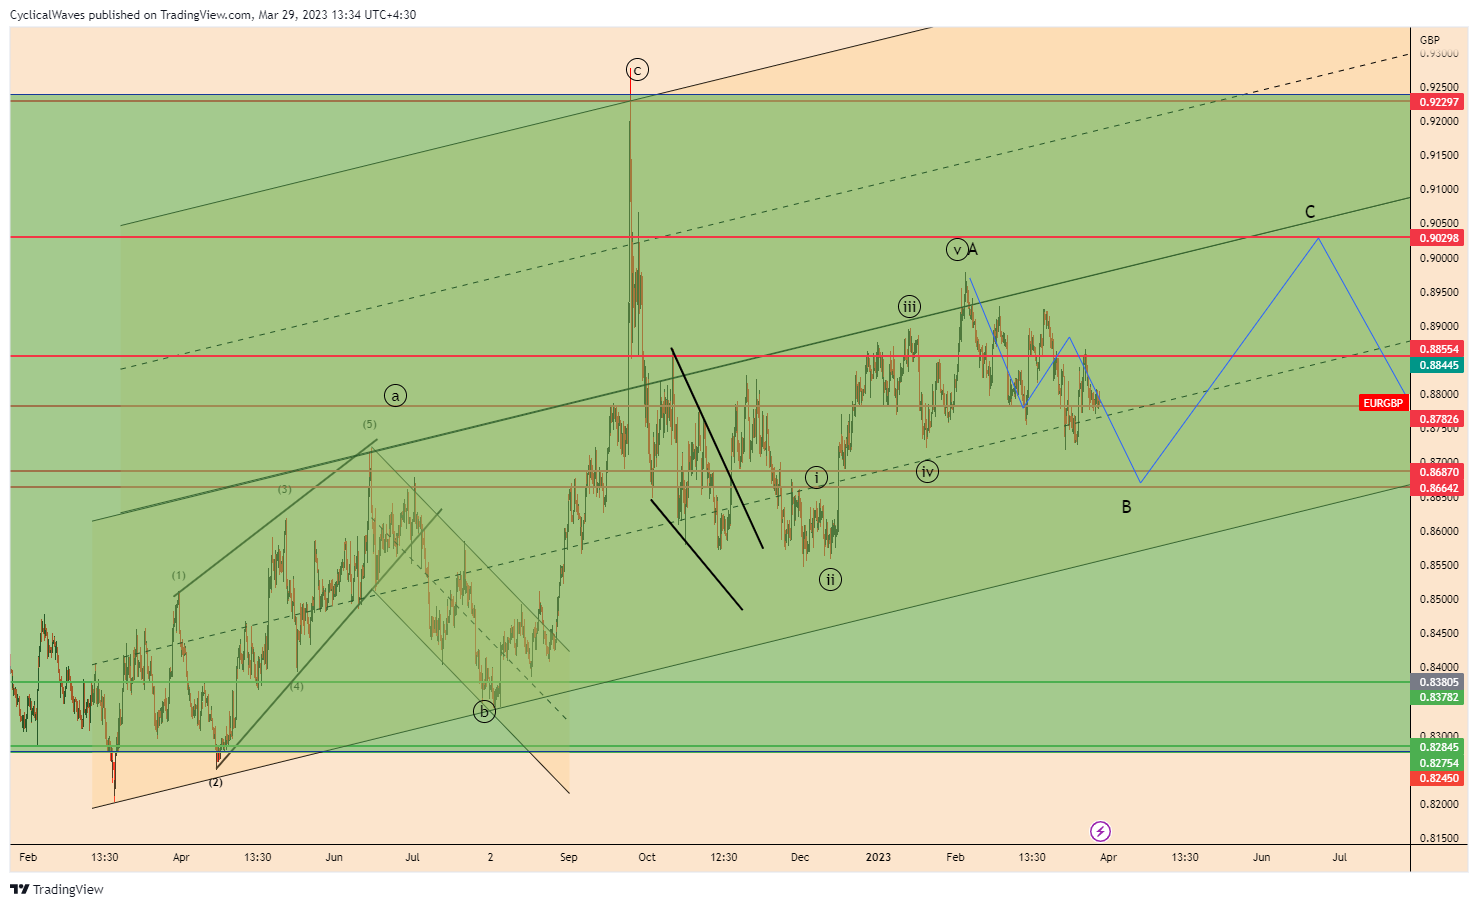Viewport: 1478px width, 907px height.
Task: Click the circled c wave label at spike top
Action: pyautogui.click(x=637, y=70)
